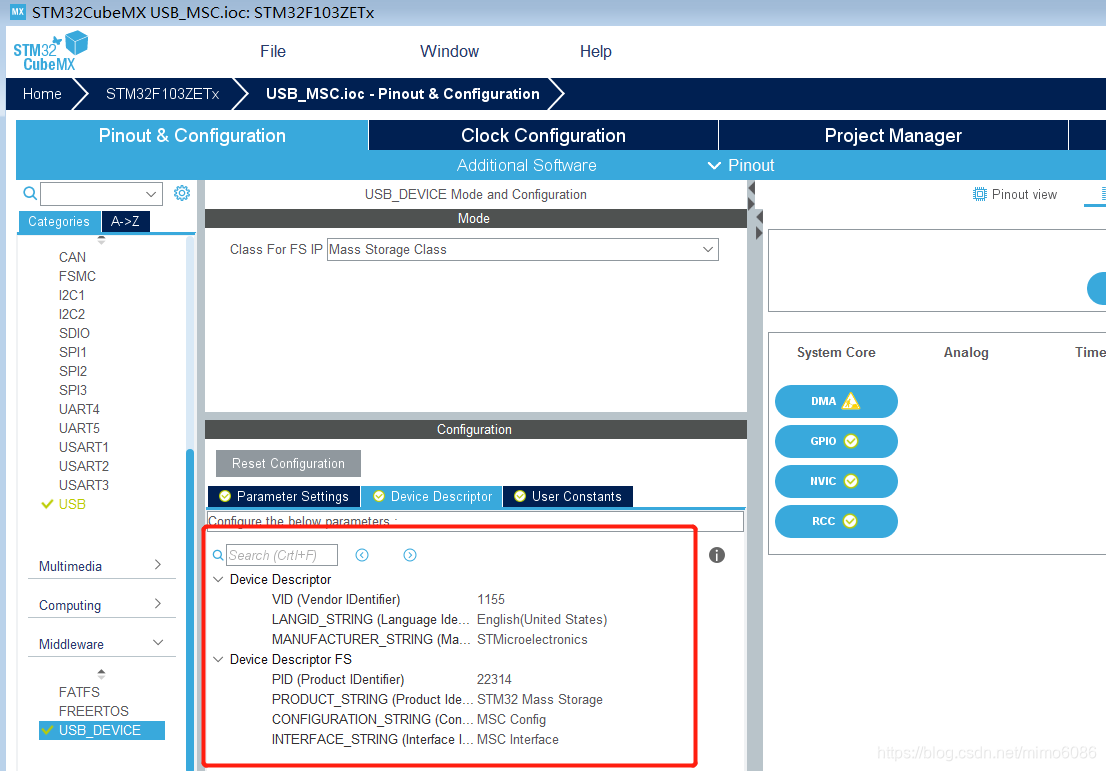Open the Pinout dropdown menu
Screen dimensions: 1106x771
click(741, 165)
